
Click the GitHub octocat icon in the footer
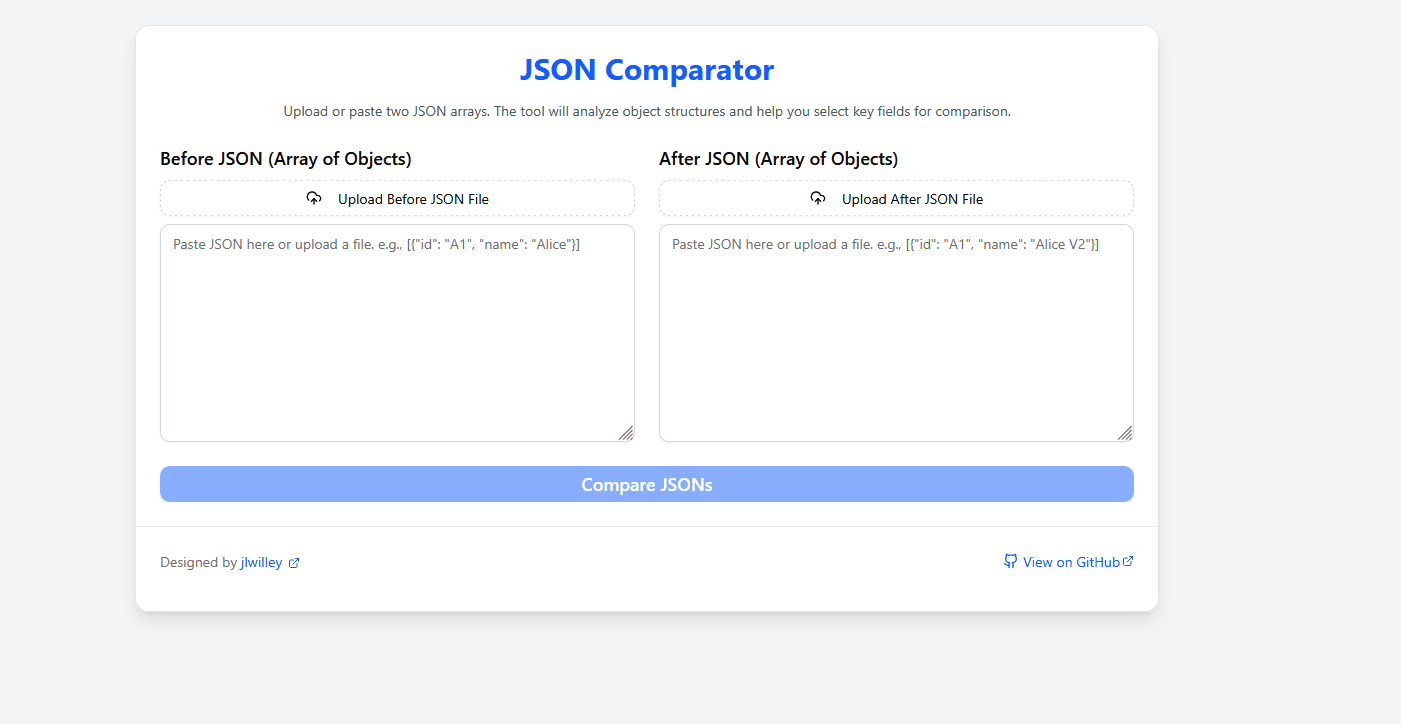point(1010,561)
